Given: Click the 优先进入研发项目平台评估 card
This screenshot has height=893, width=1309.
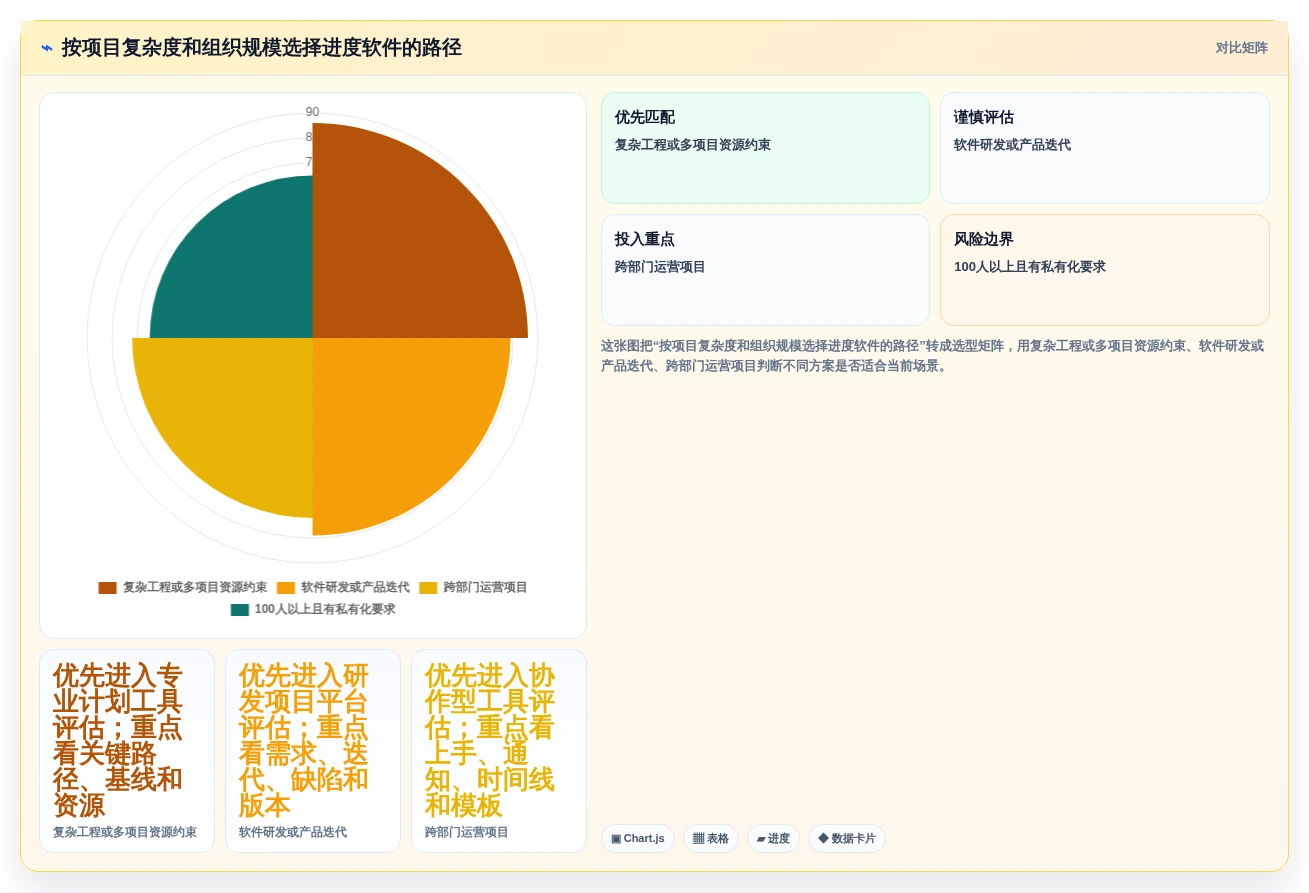Looking at the screenshot, I should click(x=313, y=751).
